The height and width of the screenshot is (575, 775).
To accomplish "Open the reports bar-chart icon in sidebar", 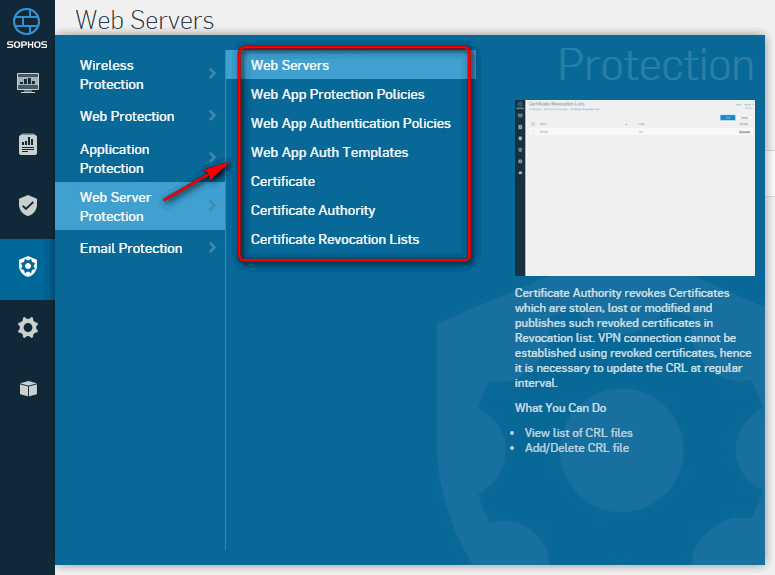I will pos(28,144).
